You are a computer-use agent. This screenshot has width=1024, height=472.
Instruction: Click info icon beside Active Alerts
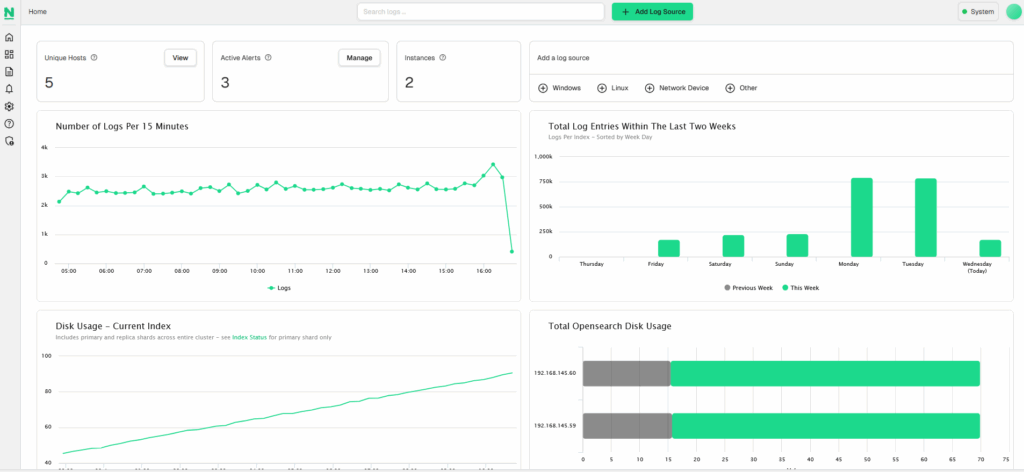pyautogui.click(x=268, y=58)
